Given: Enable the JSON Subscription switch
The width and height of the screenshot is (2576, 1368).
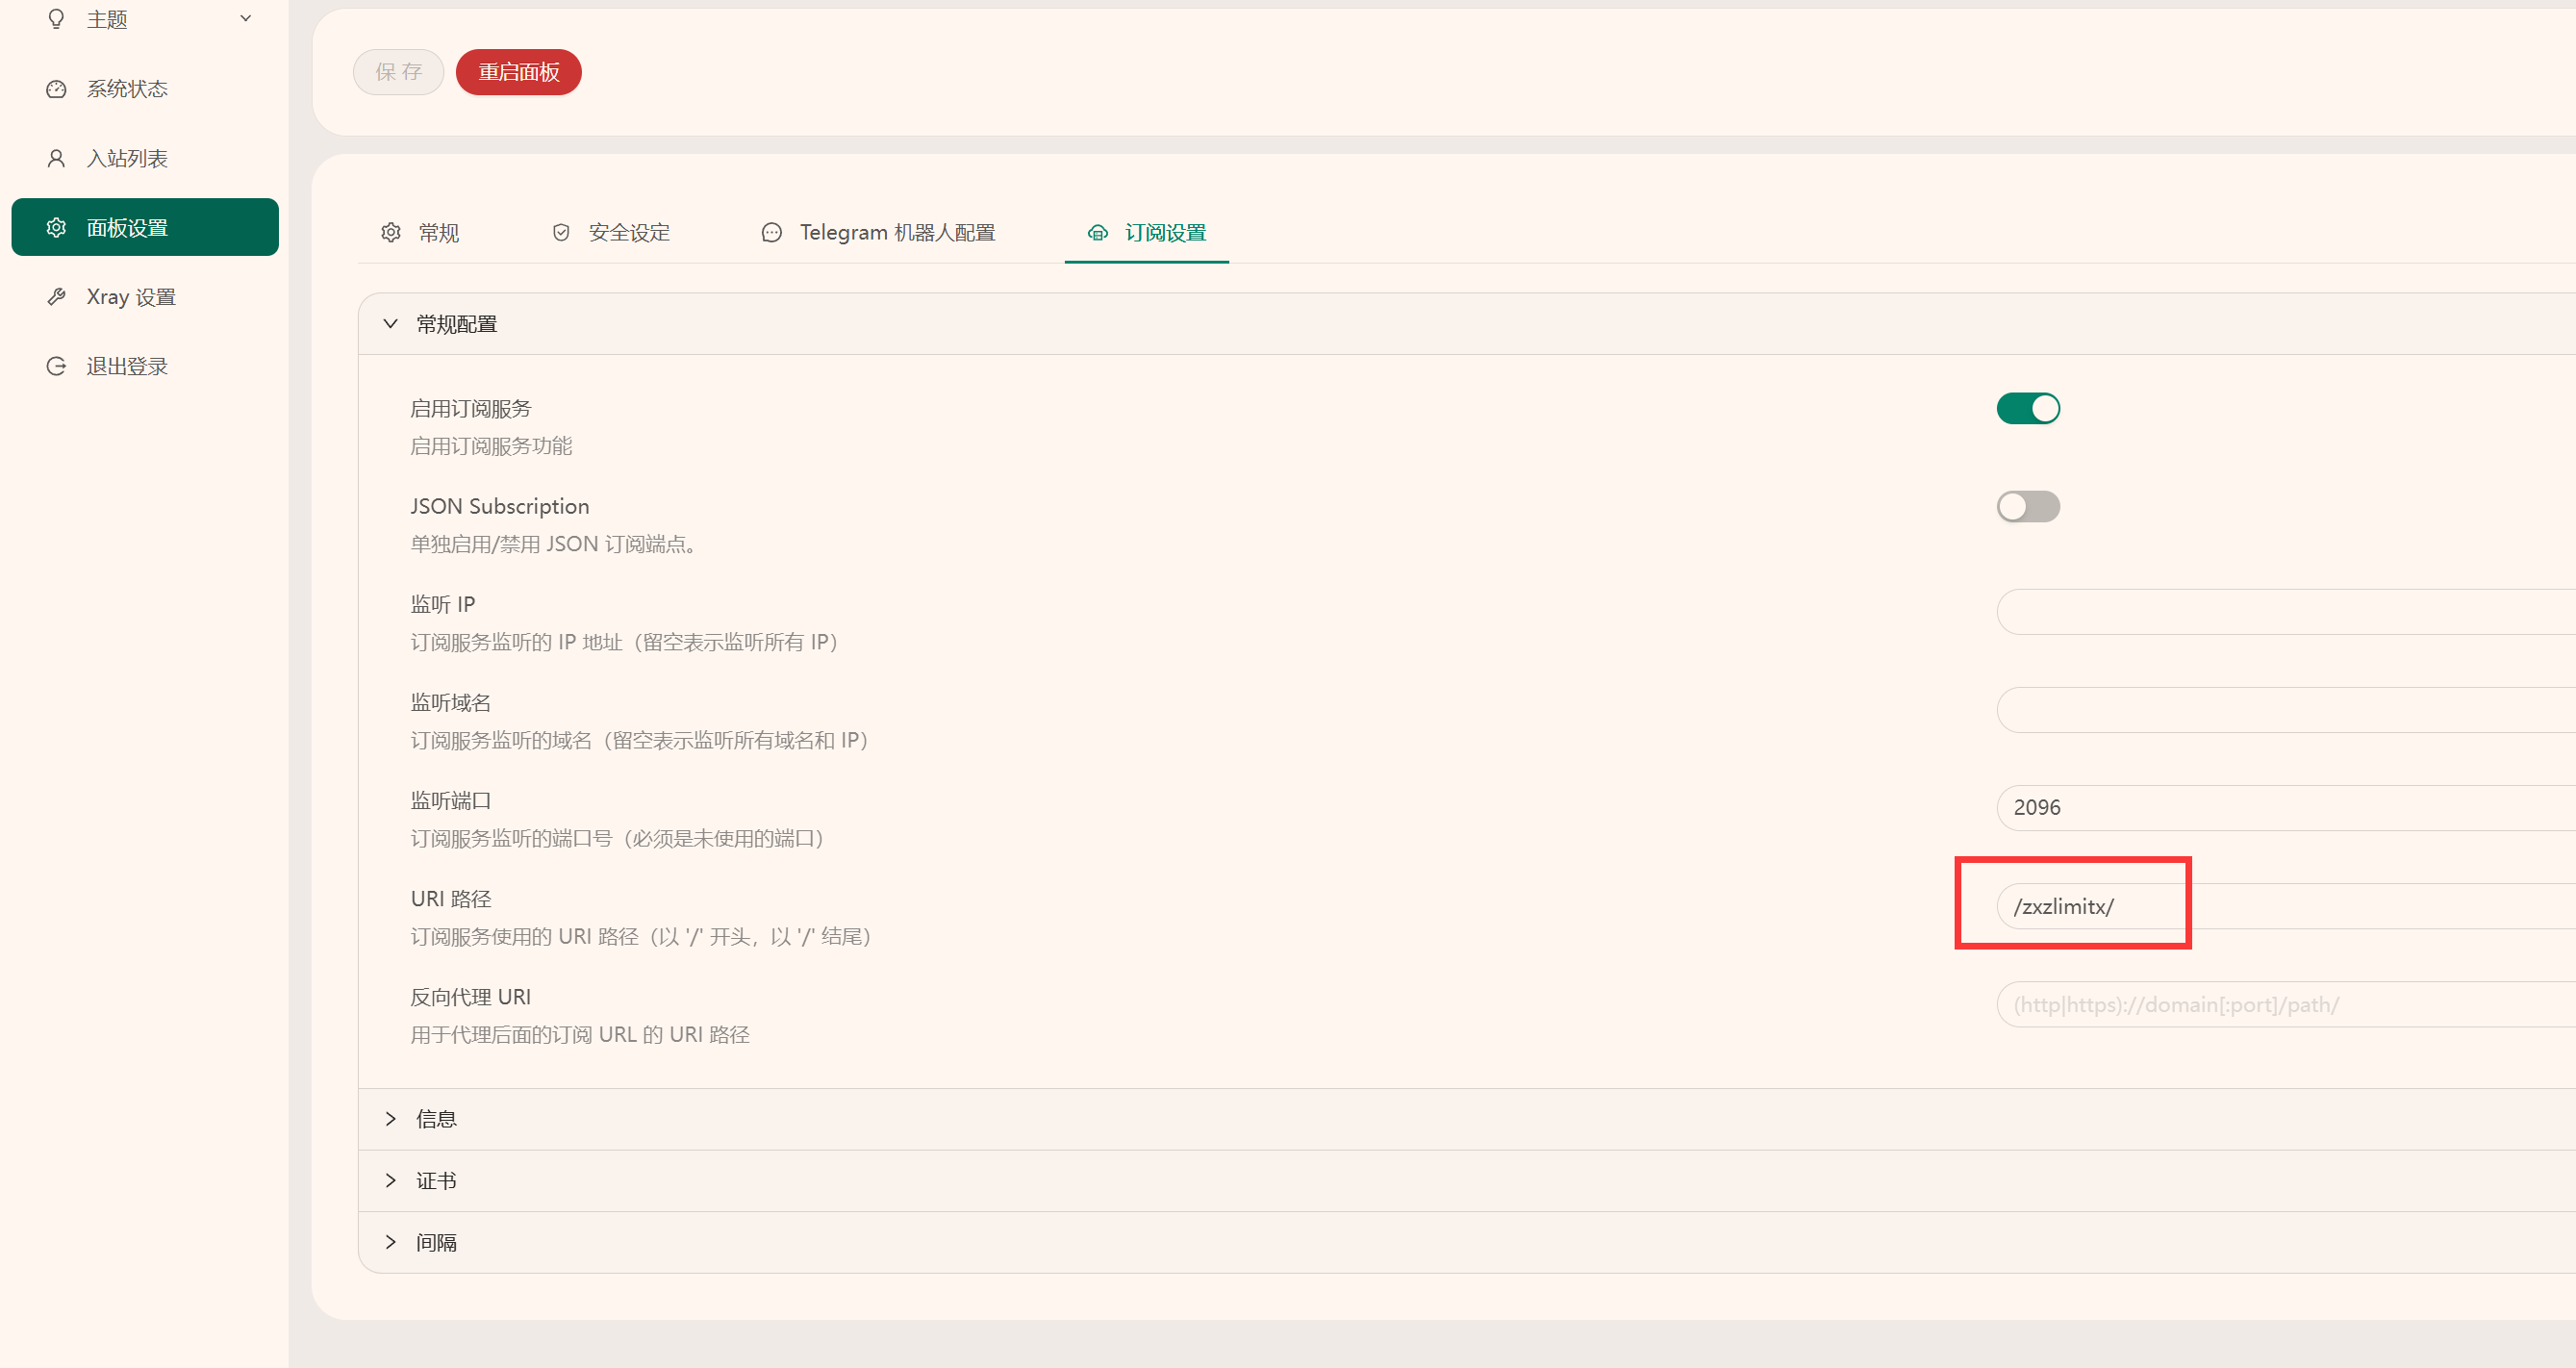Looking at the screenshot, I should [x=2028, y=506].
